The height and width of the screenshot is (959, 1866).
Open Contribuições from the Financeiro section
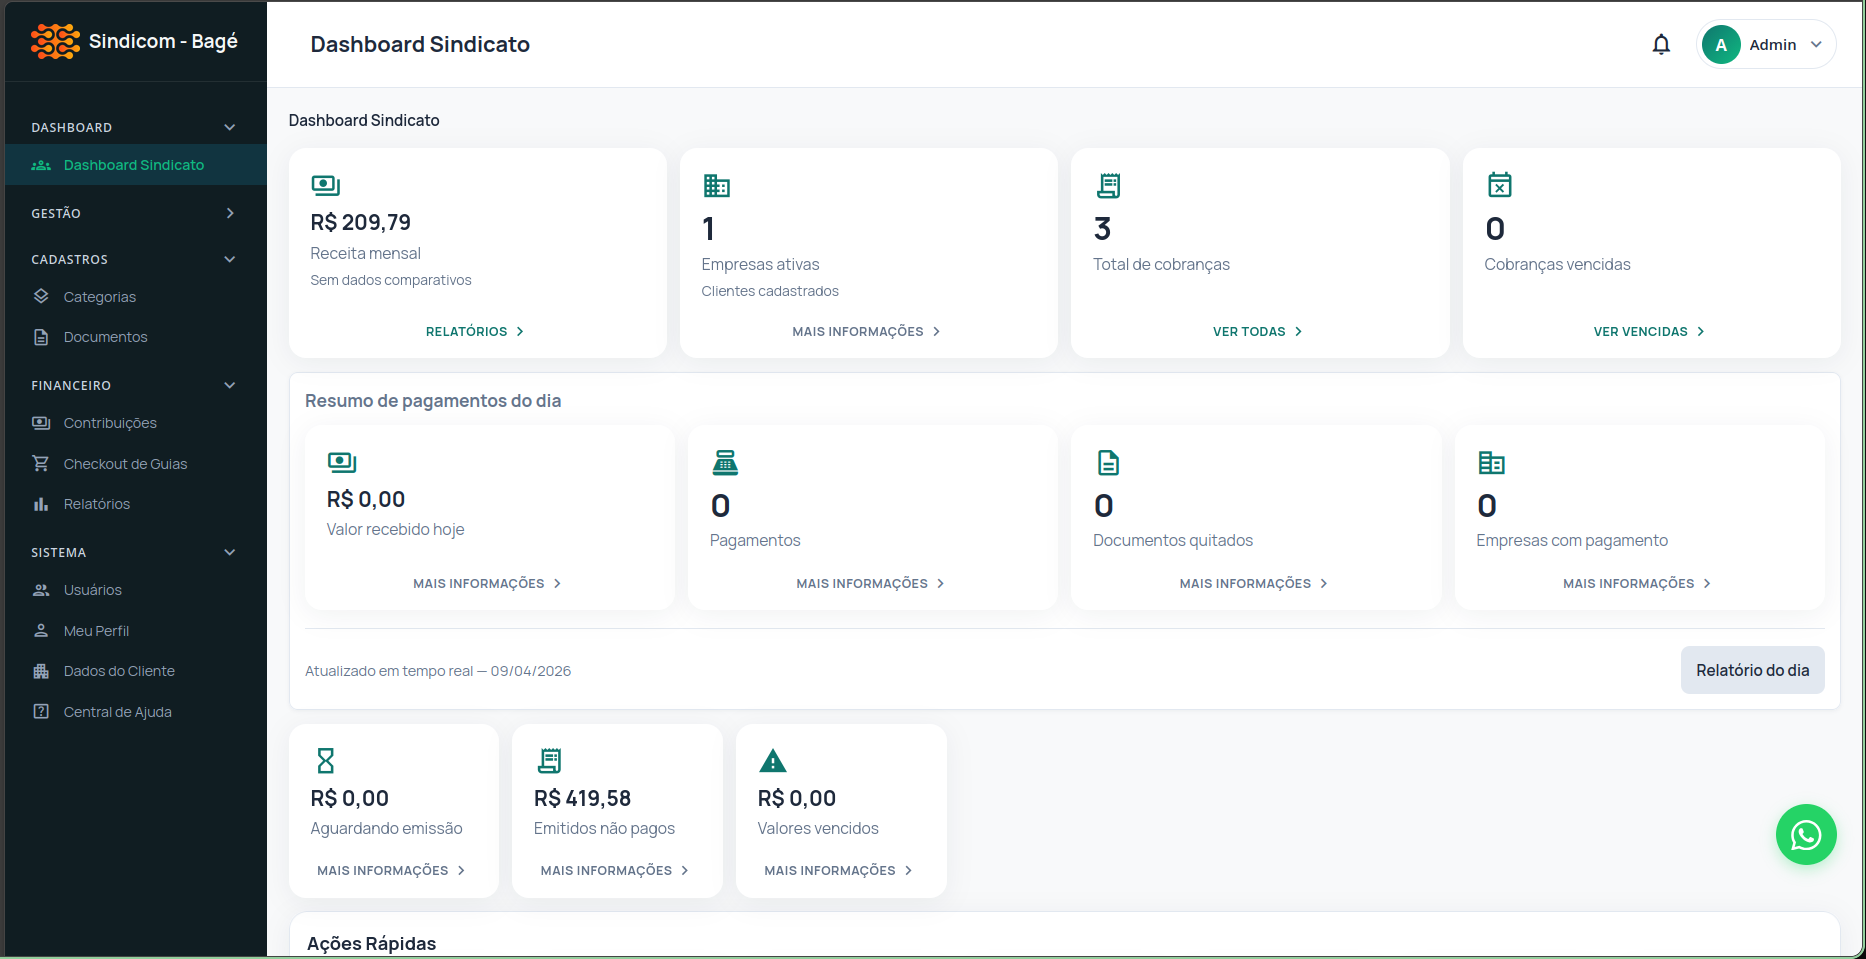point(41,422)
